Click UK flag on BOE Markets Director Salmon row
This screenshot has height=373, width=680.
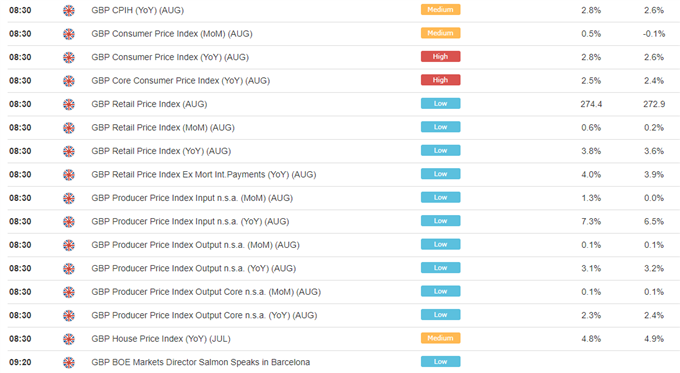(x=69, y=362)
